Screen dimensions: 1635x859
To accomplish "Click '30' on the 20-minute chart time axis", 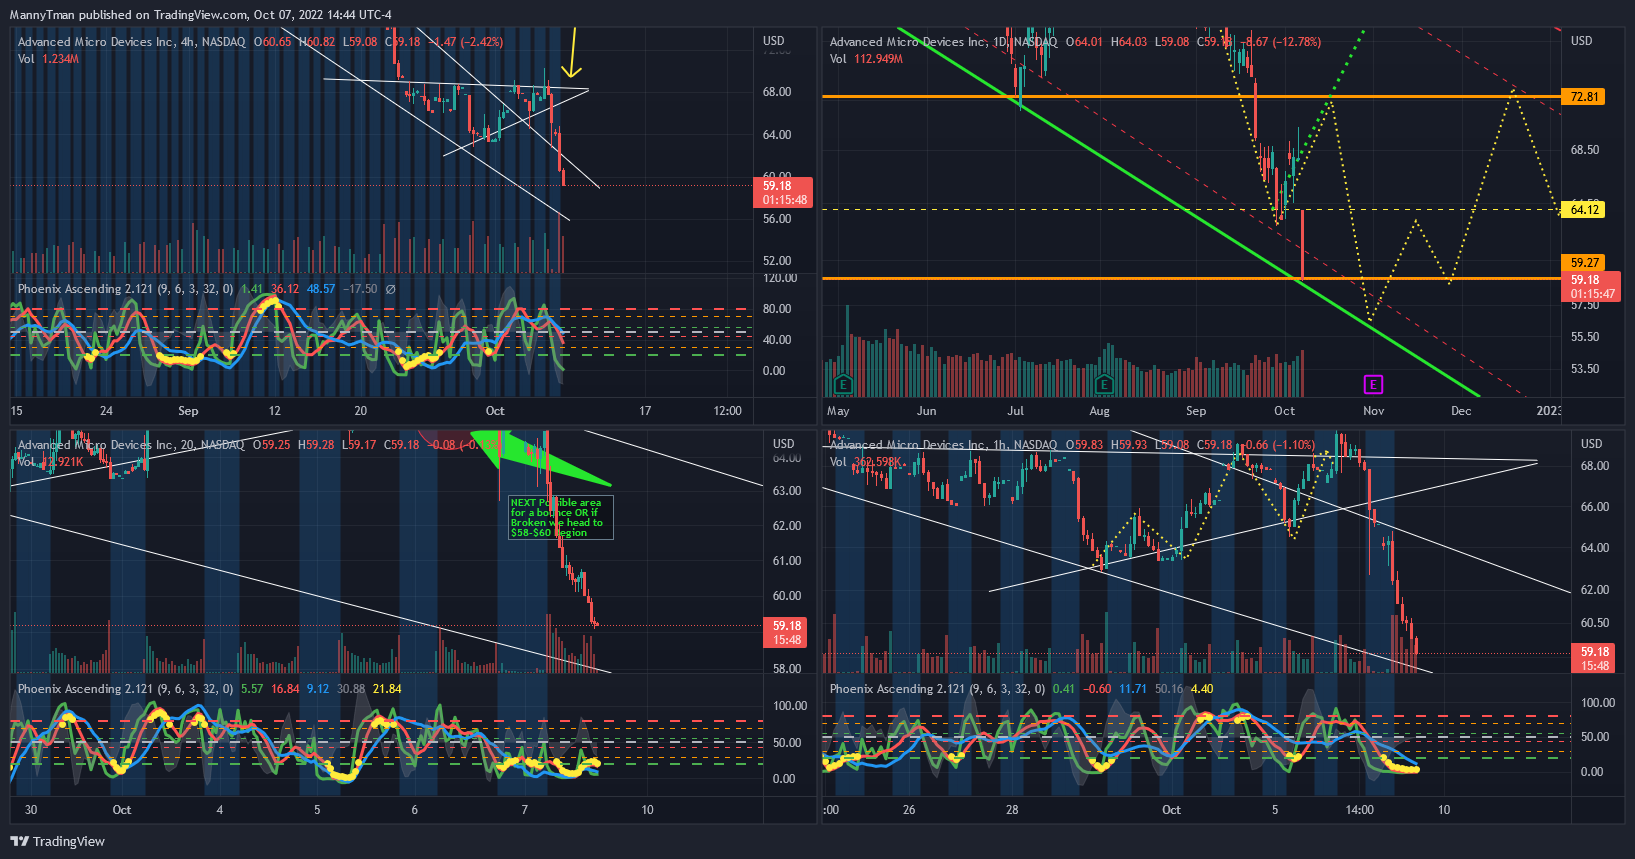I will tap(31, 810).
